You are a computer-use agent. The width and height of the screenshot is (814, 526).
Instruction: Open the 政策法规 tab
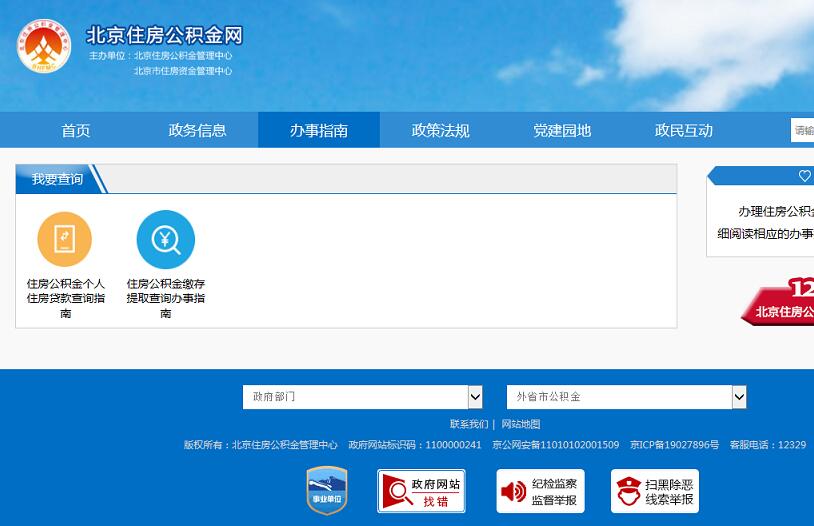[x=440, y=130]
